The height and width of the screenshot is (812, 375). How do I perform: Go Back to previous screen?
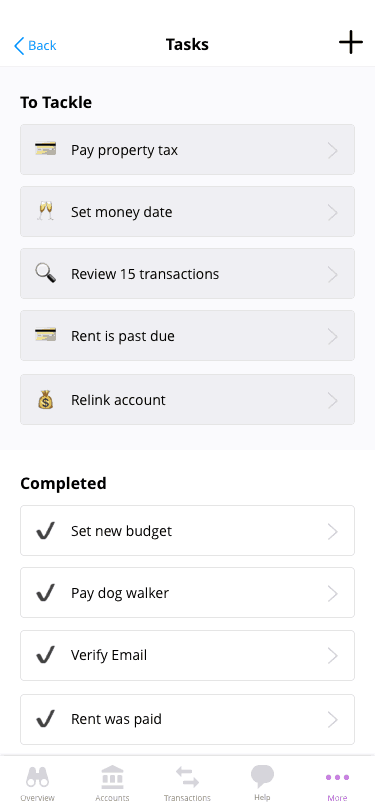pos(35,46)
